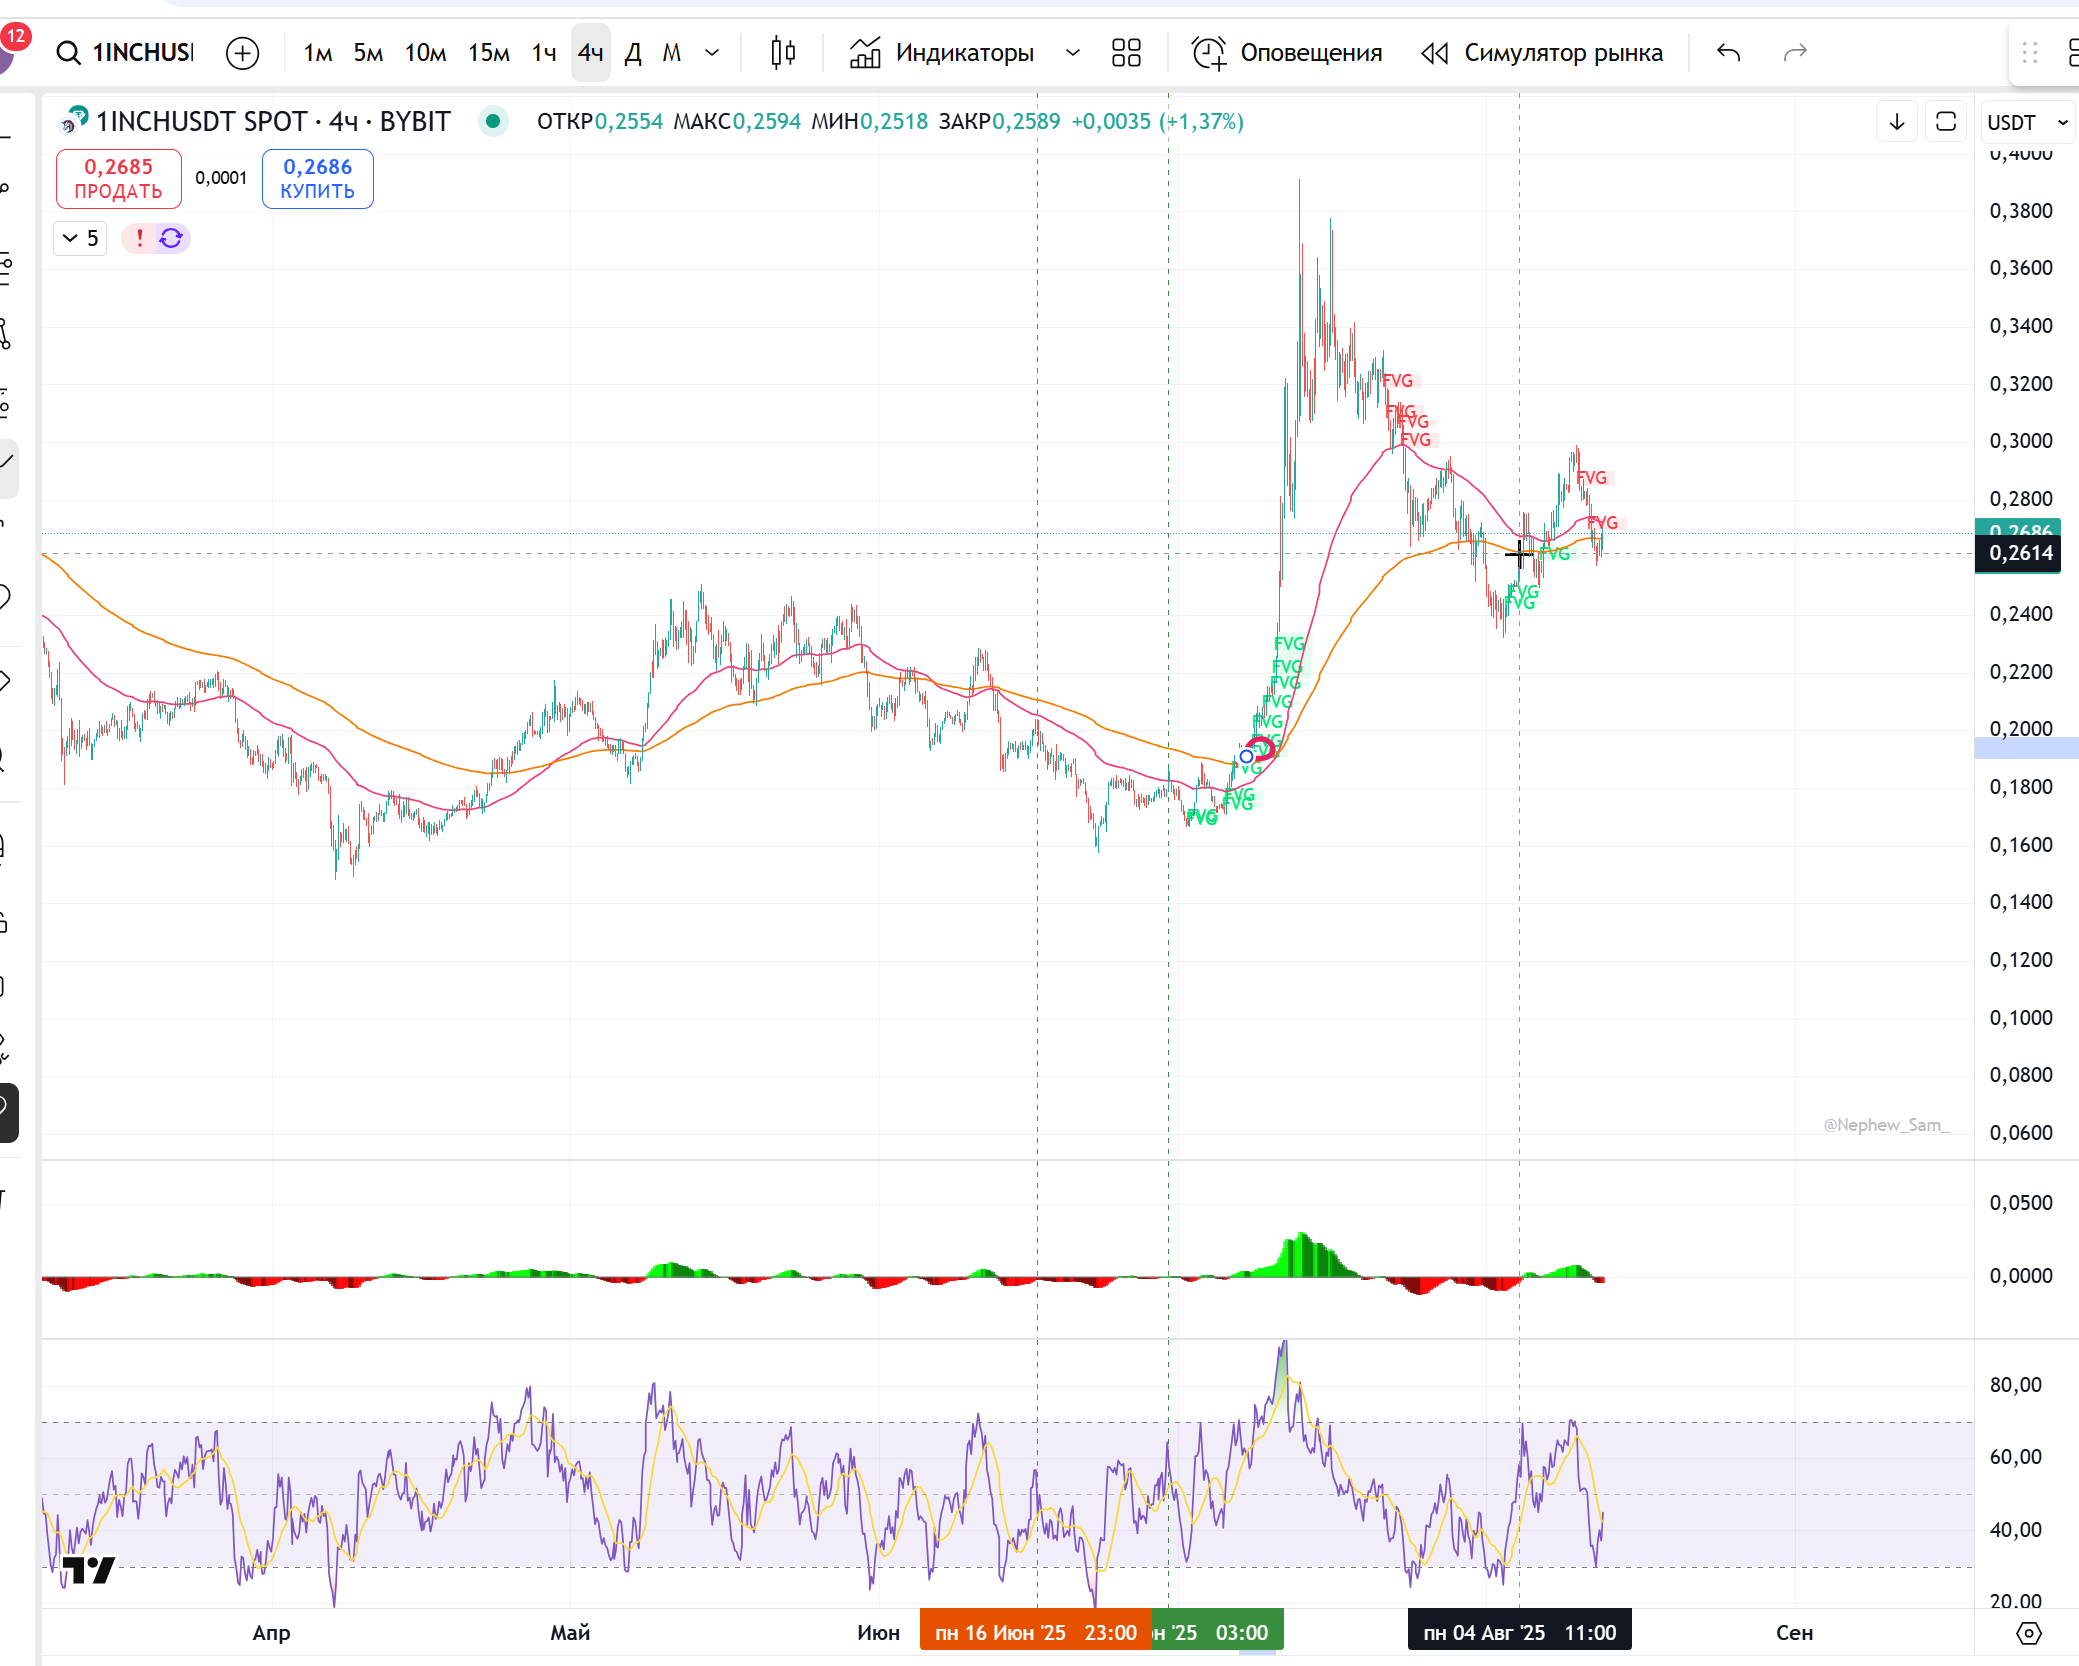Switch to the monthly М timeframe
The width and height of the screenshot is (2079, 1666).
click(672, 52)
